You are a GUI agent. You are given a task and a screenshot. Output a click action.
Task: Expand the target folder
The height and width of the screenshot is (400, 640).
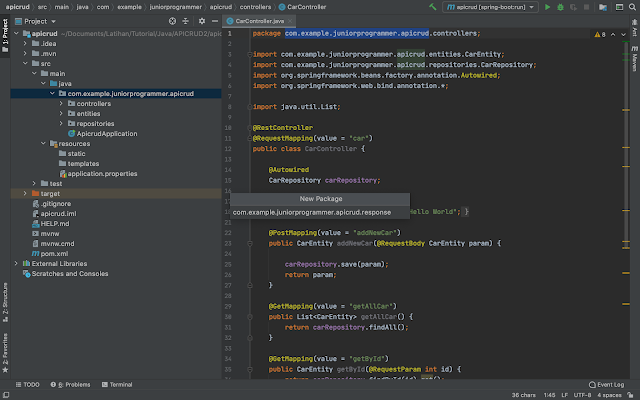click(25, 193)
